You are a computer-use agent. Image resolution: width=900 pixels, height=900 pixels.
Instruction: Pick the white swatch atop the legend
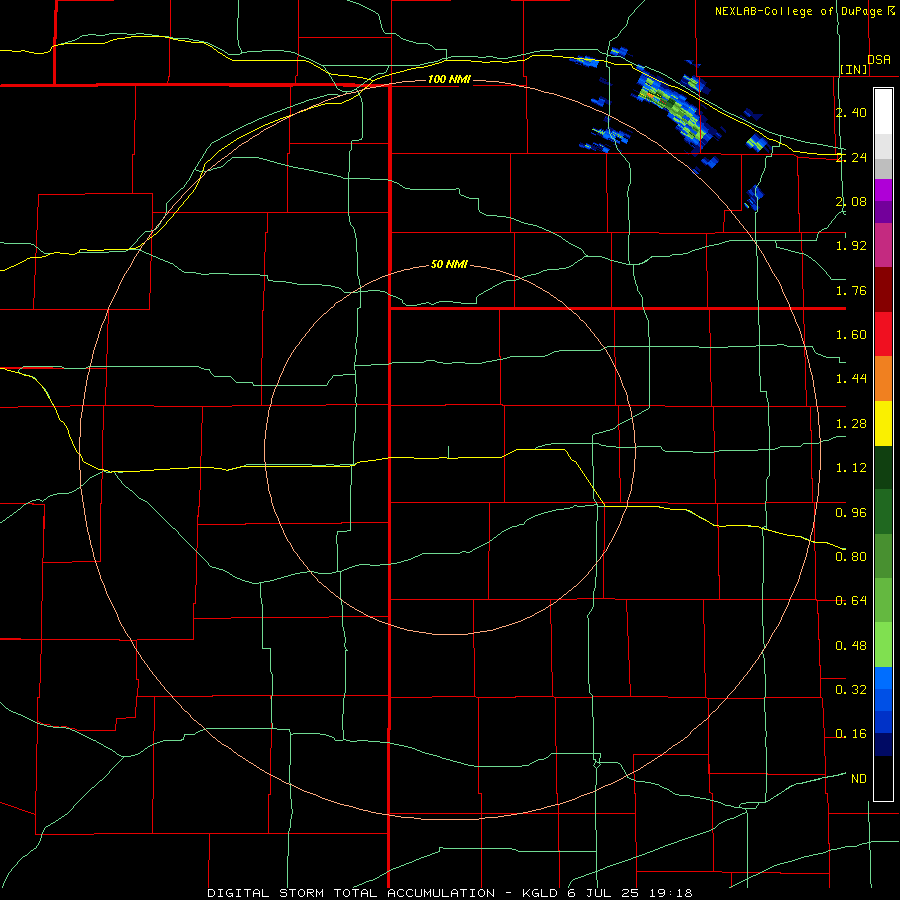click(883, 112)
